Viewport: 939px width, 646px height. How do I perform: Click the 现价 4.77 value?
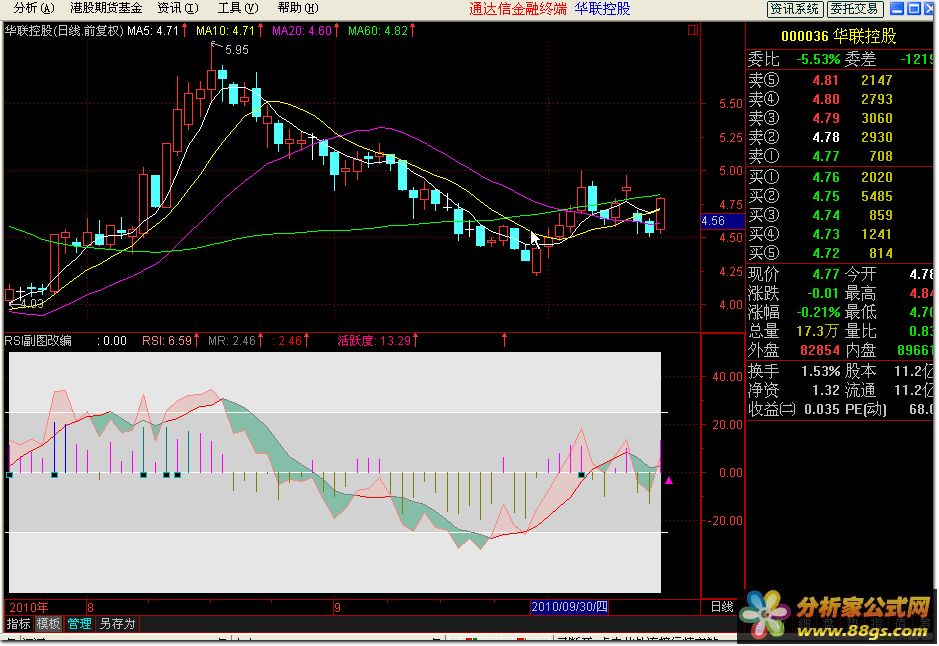[x=826, y=274]
